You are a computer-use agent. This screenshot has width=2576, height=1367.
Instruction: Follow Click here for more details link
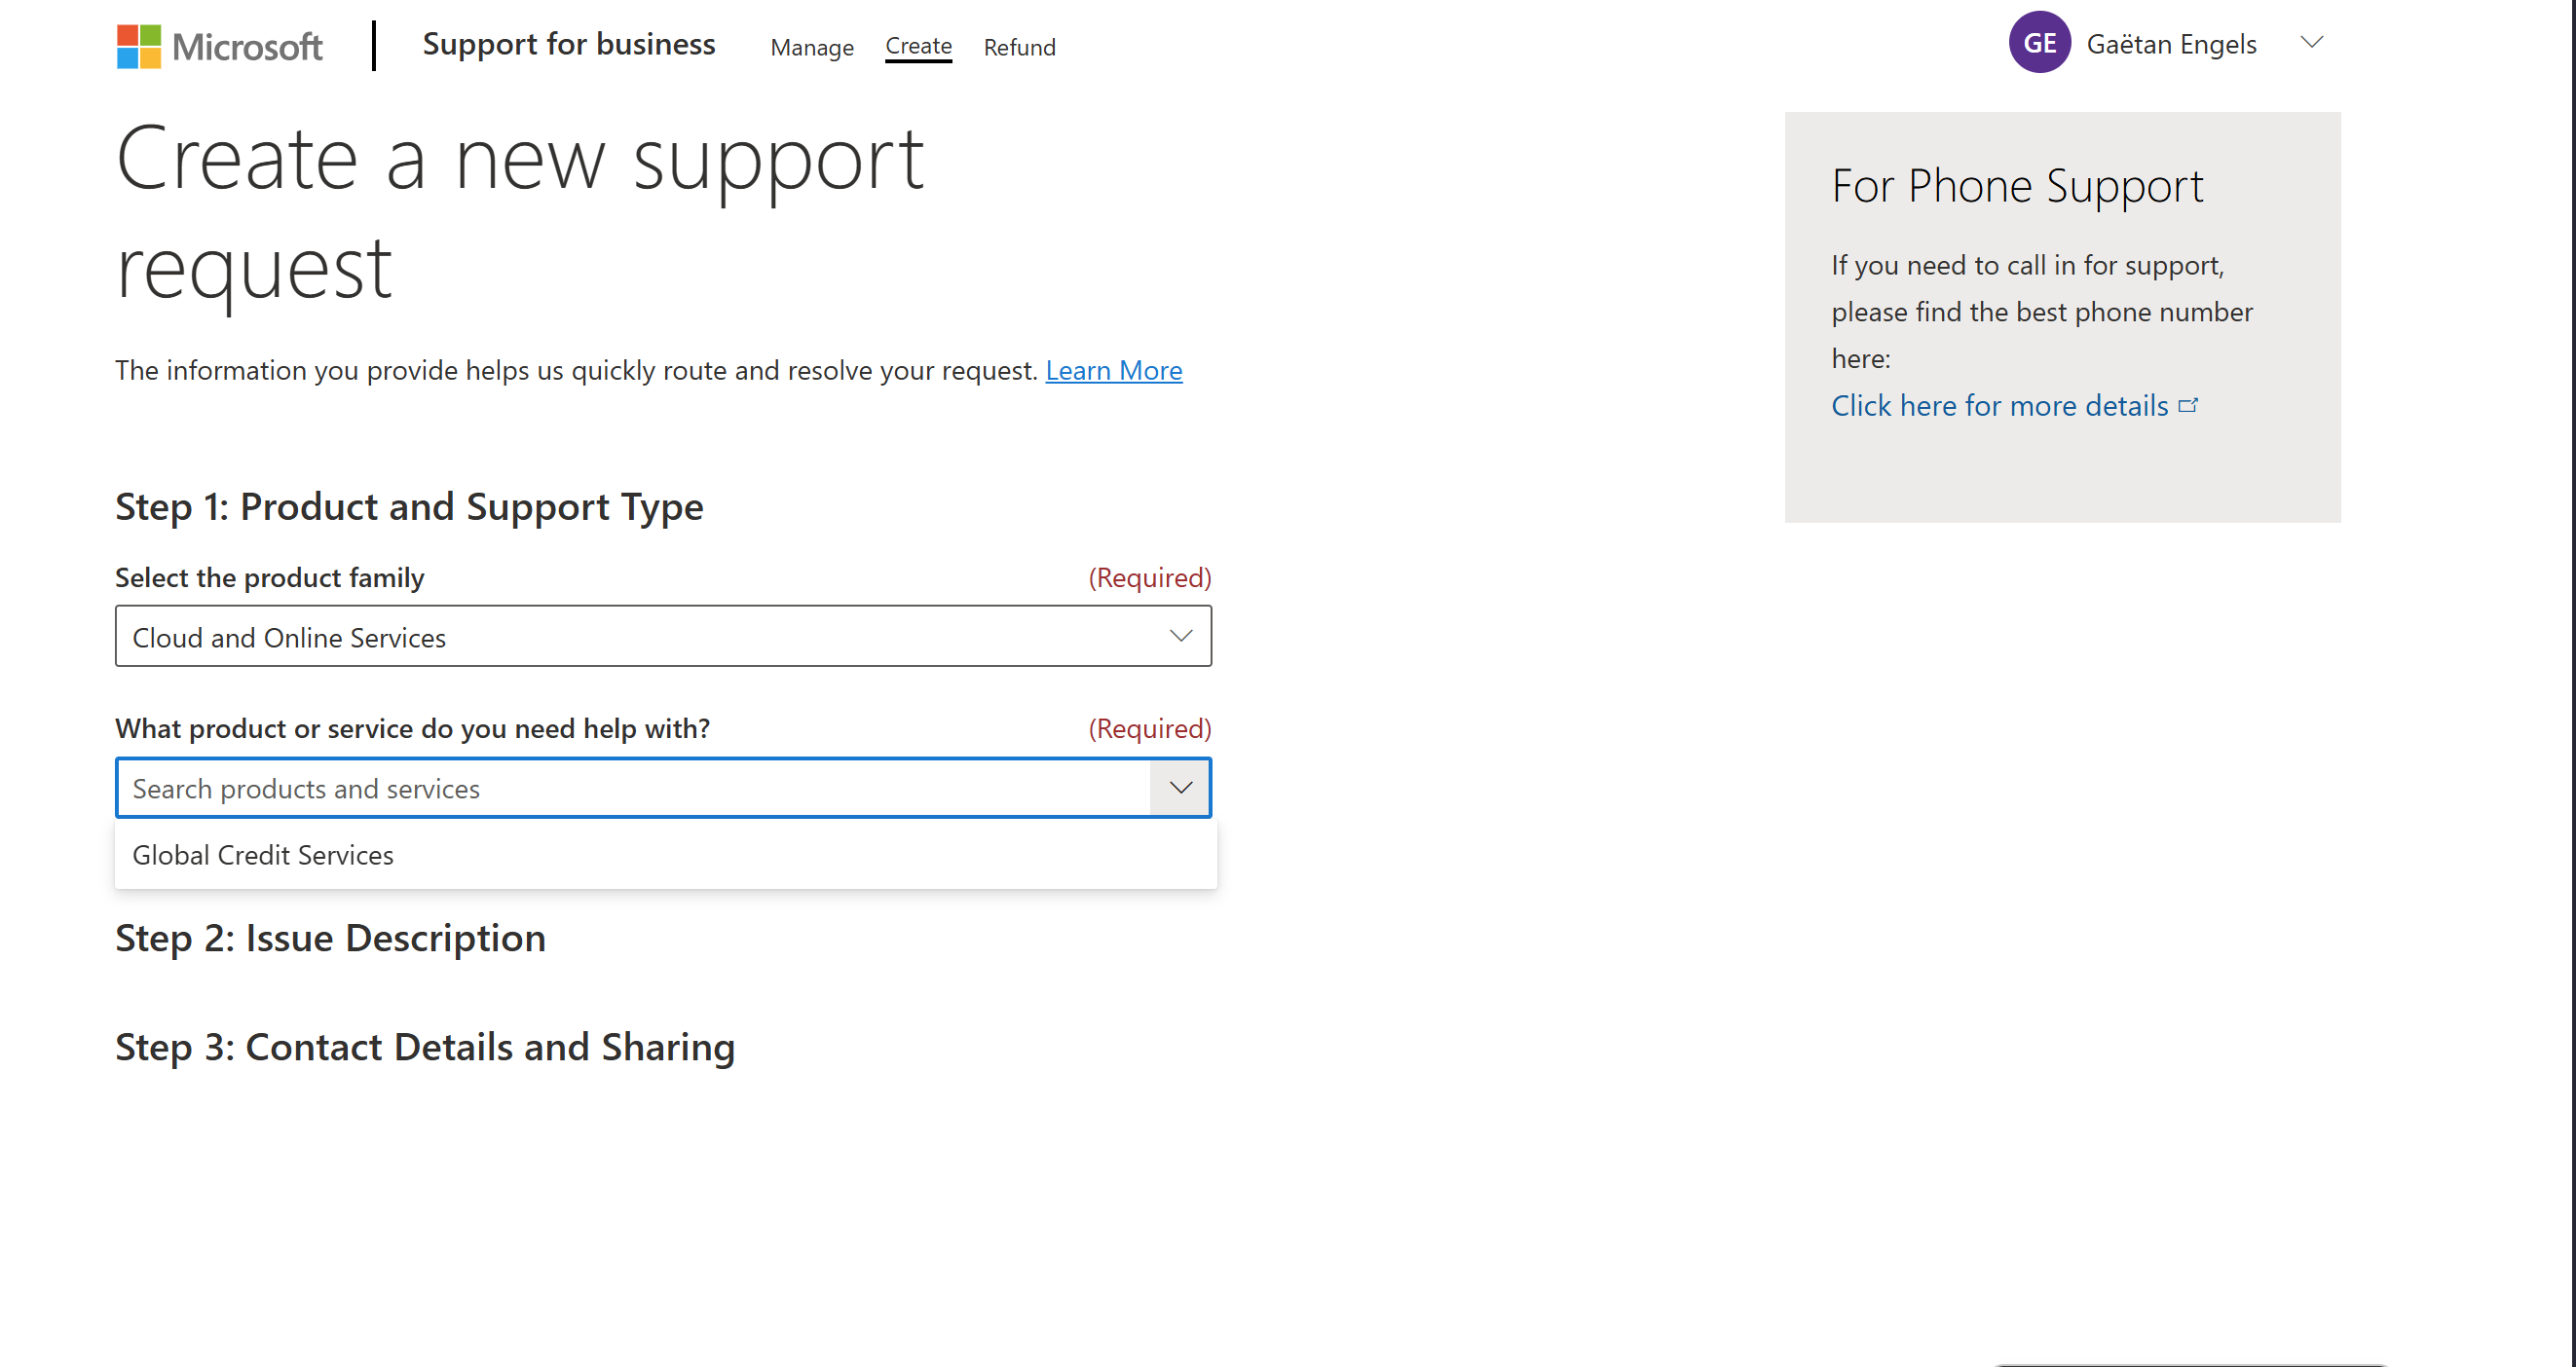[1999, 405]
